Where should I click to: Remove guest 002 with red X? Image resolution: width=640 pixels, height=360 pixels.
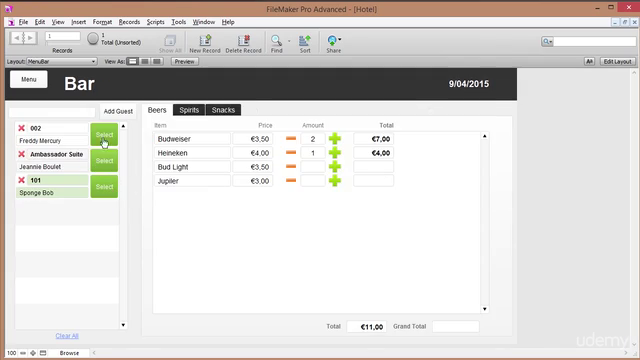pos(22,128)
